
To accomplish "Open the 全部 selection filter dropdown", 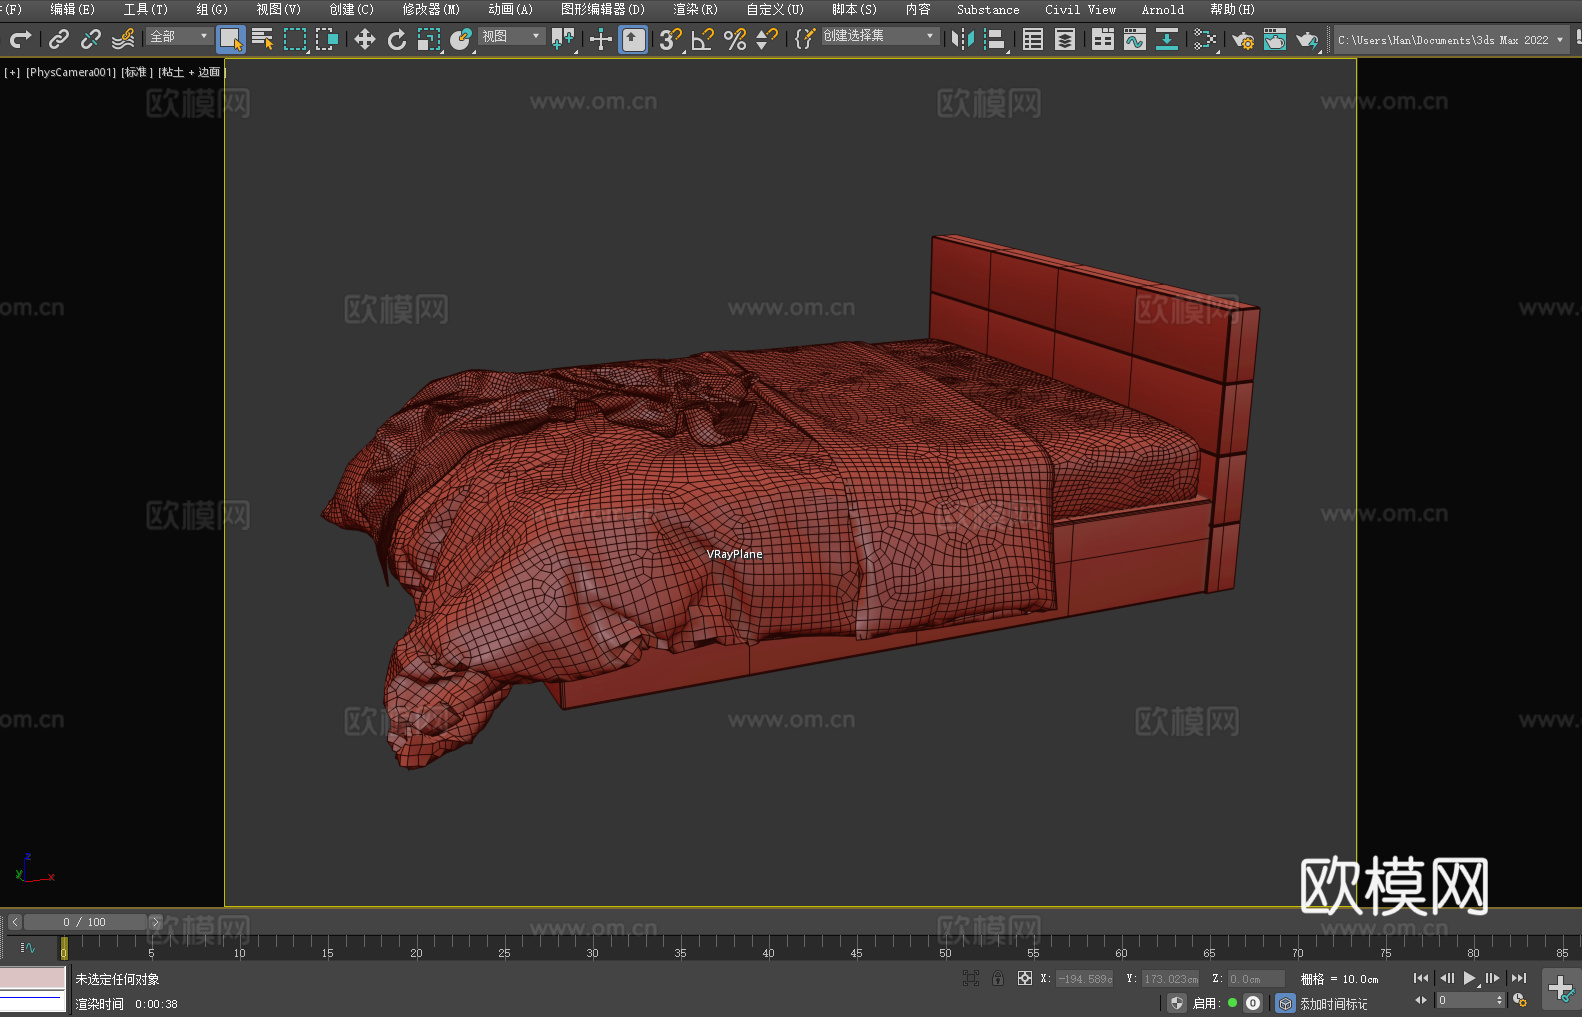I will pos(179,36).
